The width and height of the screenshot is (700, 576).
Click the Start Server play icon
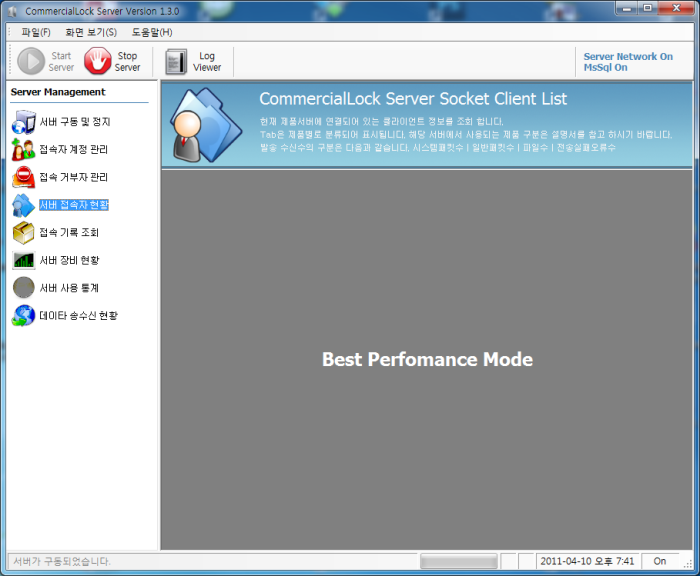[31, 61]
